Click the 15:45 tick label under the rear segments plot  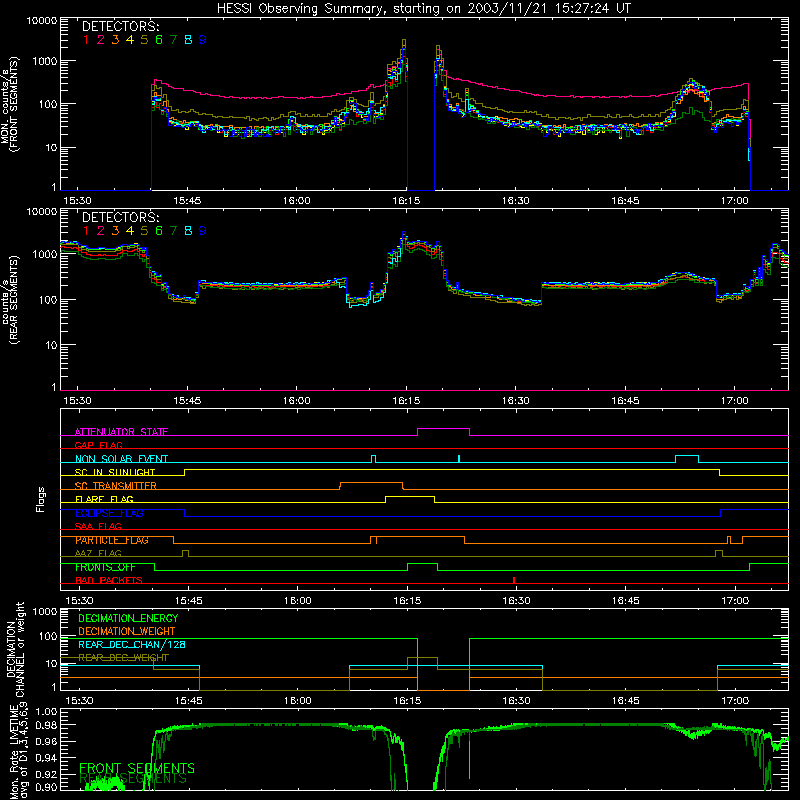(187, 401)
